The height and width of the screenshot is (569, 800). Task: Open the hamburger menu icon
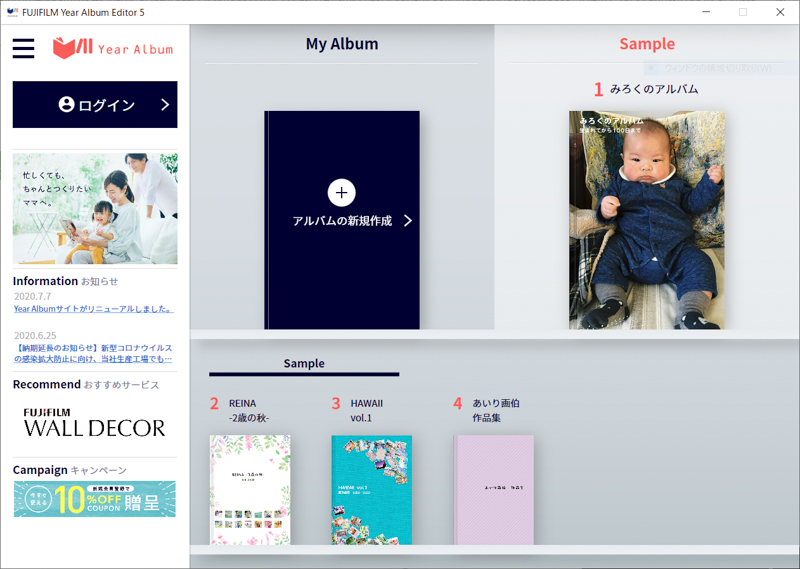(x=23, y=48)
